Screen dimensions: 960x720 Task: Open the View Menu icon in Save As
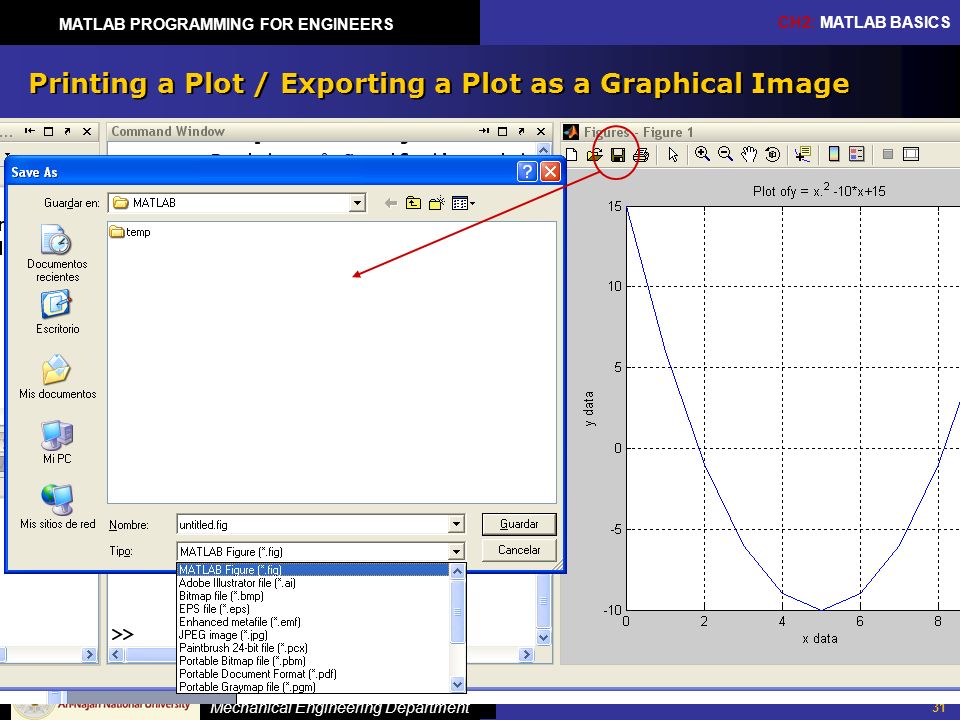click(463, 203)
